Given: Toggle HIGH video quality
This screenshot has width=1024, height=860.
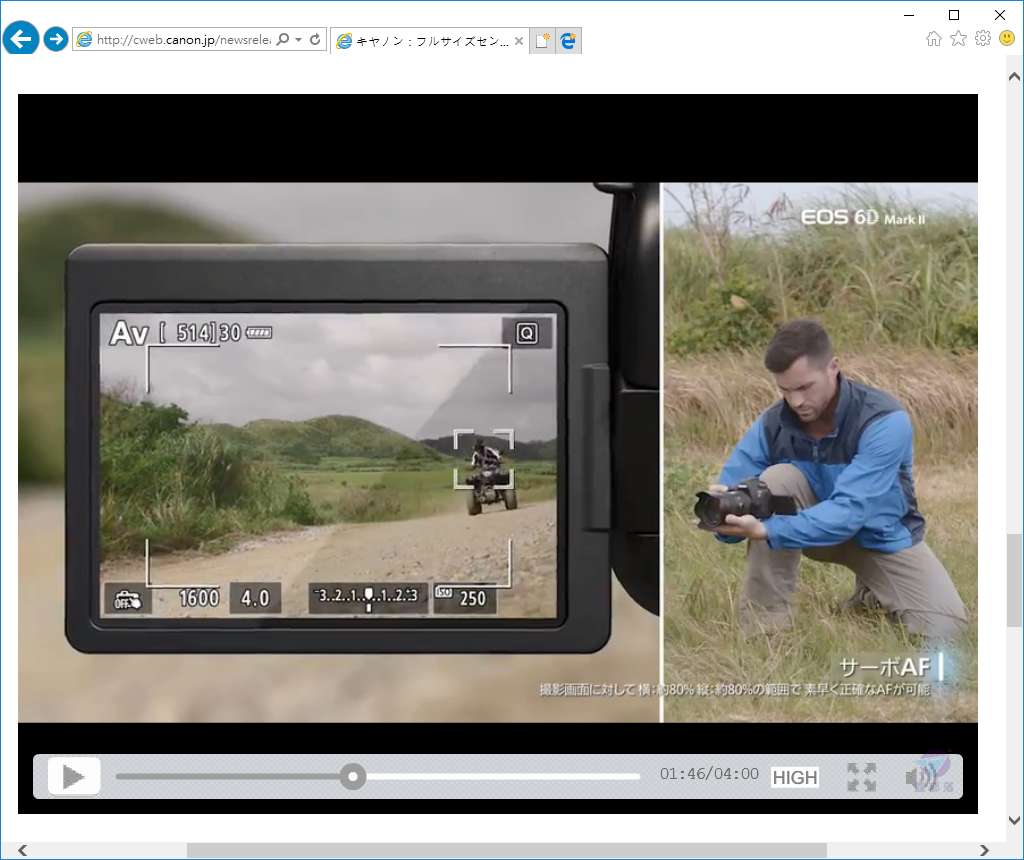Looking at the screenshot, I should (x=795, y=777).
